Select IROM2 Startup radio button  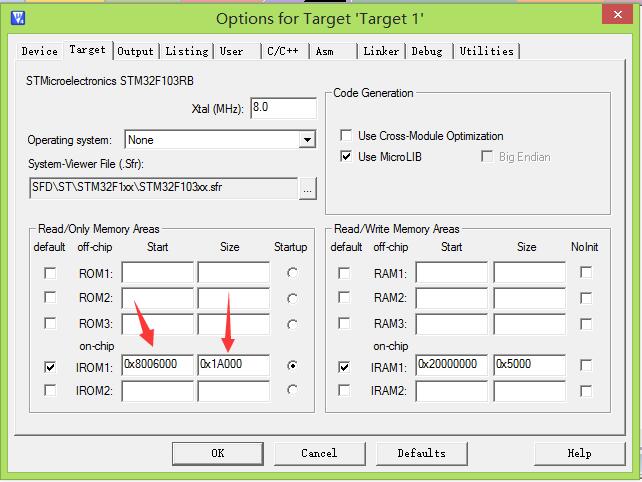[292, 390]
